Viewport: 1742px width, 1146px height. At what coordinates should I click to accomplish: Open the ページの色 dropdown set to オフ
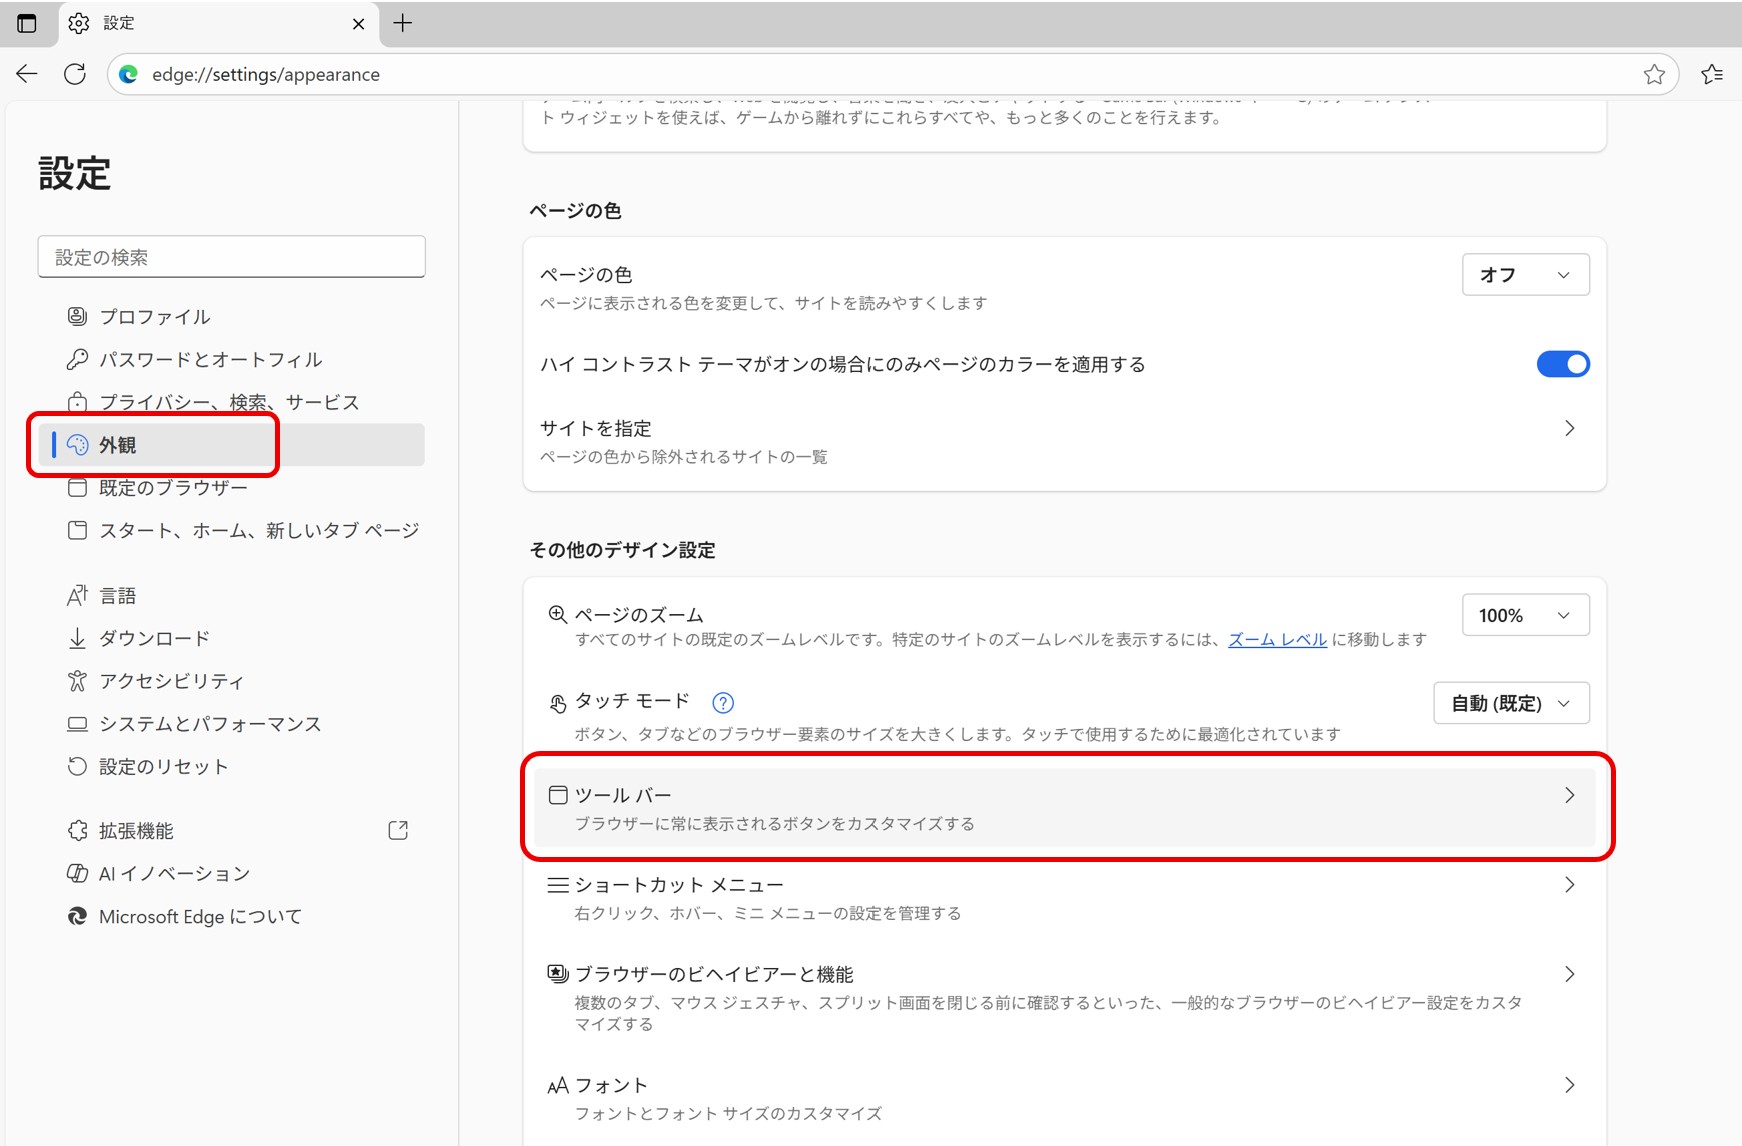click(x=1526, y=275)
